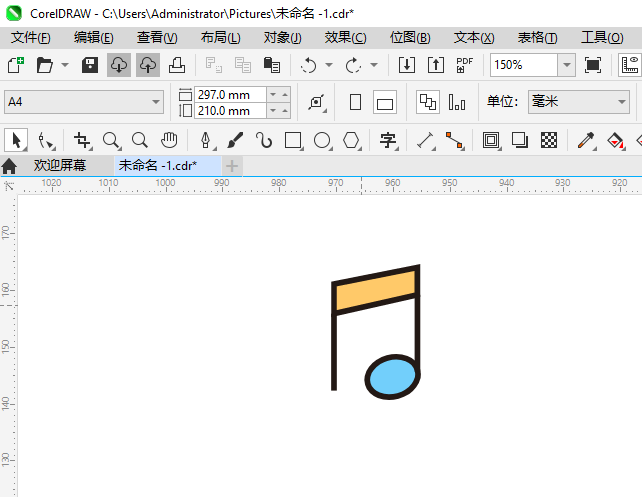Select the Polygon tool
This screenshot has width=642, height=497.
click(351, 140)
